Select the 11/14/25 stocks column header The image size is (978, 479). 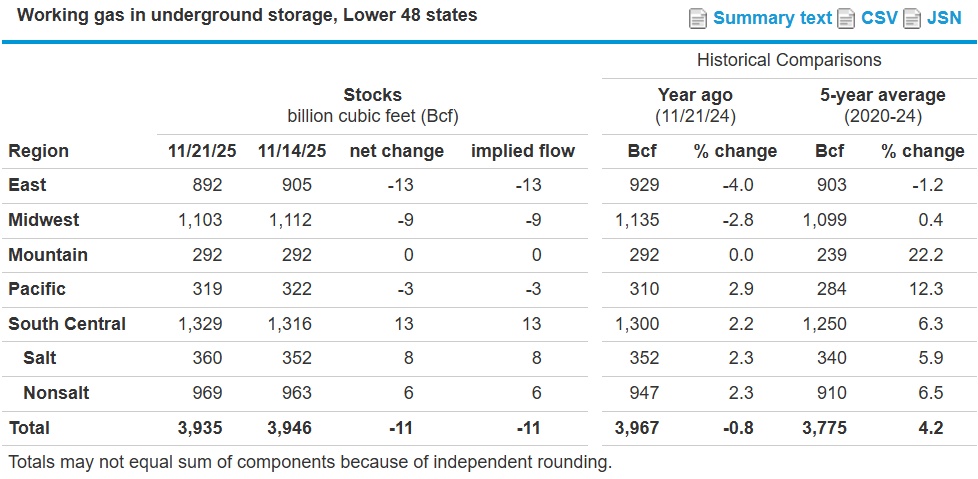(x=292, y=151)
